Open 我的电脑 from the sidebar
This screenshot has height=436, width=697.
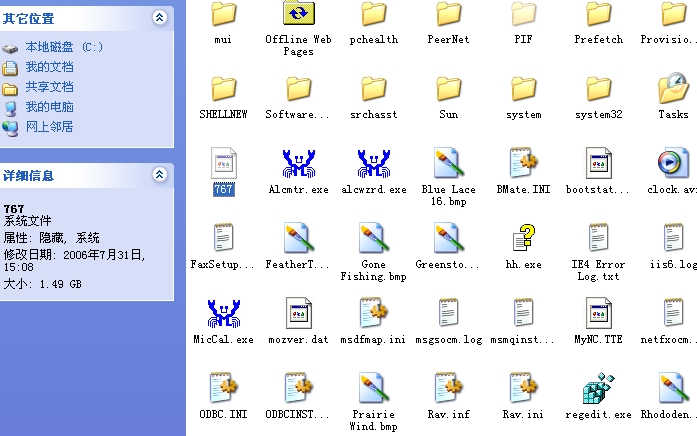pos(49,107)
